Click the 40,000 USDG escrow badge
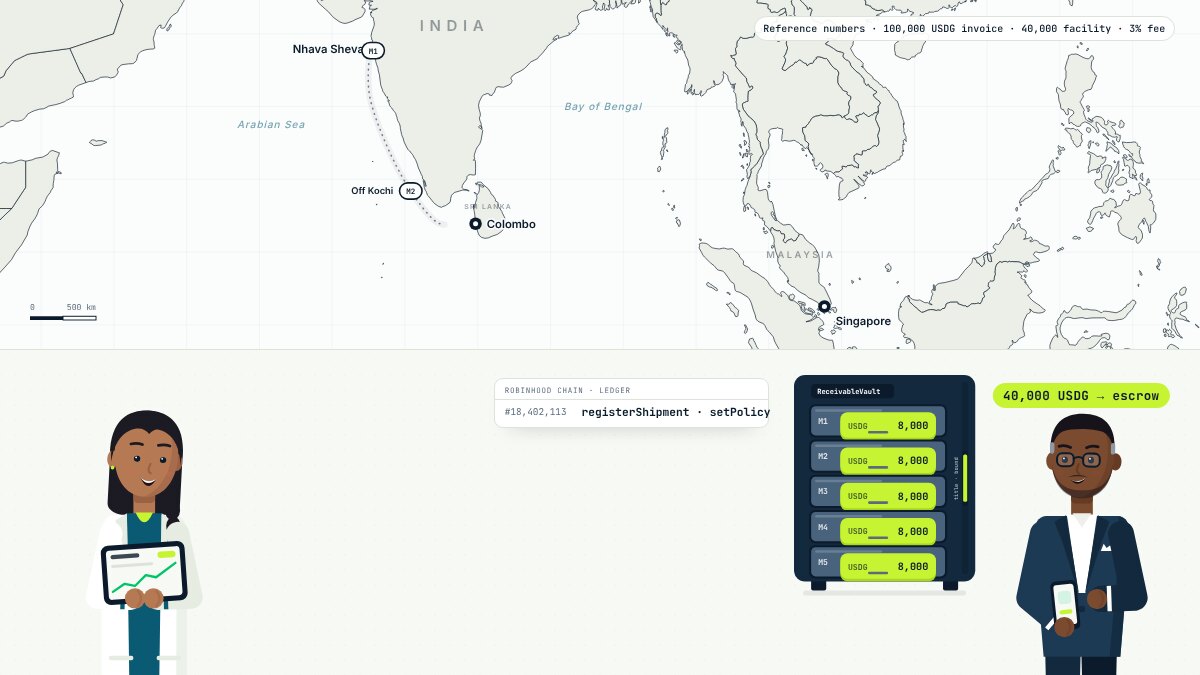This screenshot has height=675, width=1200. point(1081,396)
